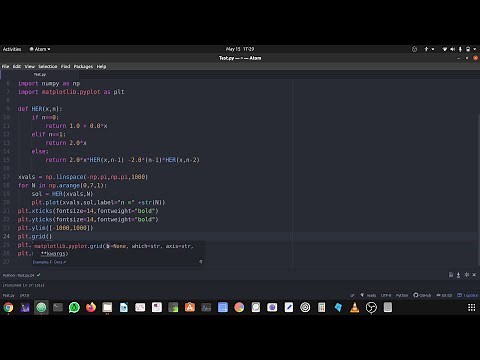This screenshot has width=480, height=360.
Task: Launch the Calculator from the dock
Action: 322,307
